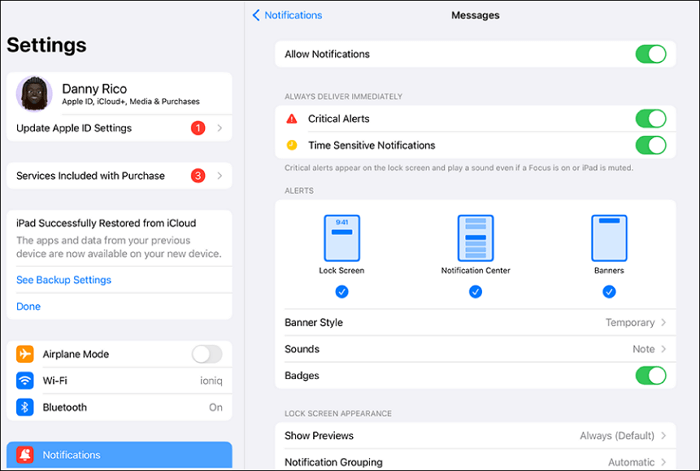Turn off Allow Notifications switch
700x471 pixels.
(x=651, y=54)
